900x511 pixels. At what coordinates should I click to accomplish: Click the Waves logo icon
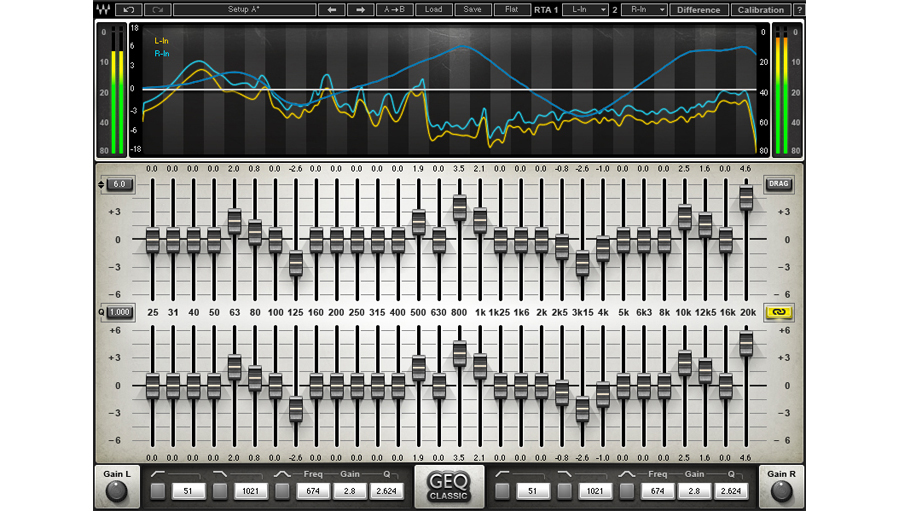103,9
